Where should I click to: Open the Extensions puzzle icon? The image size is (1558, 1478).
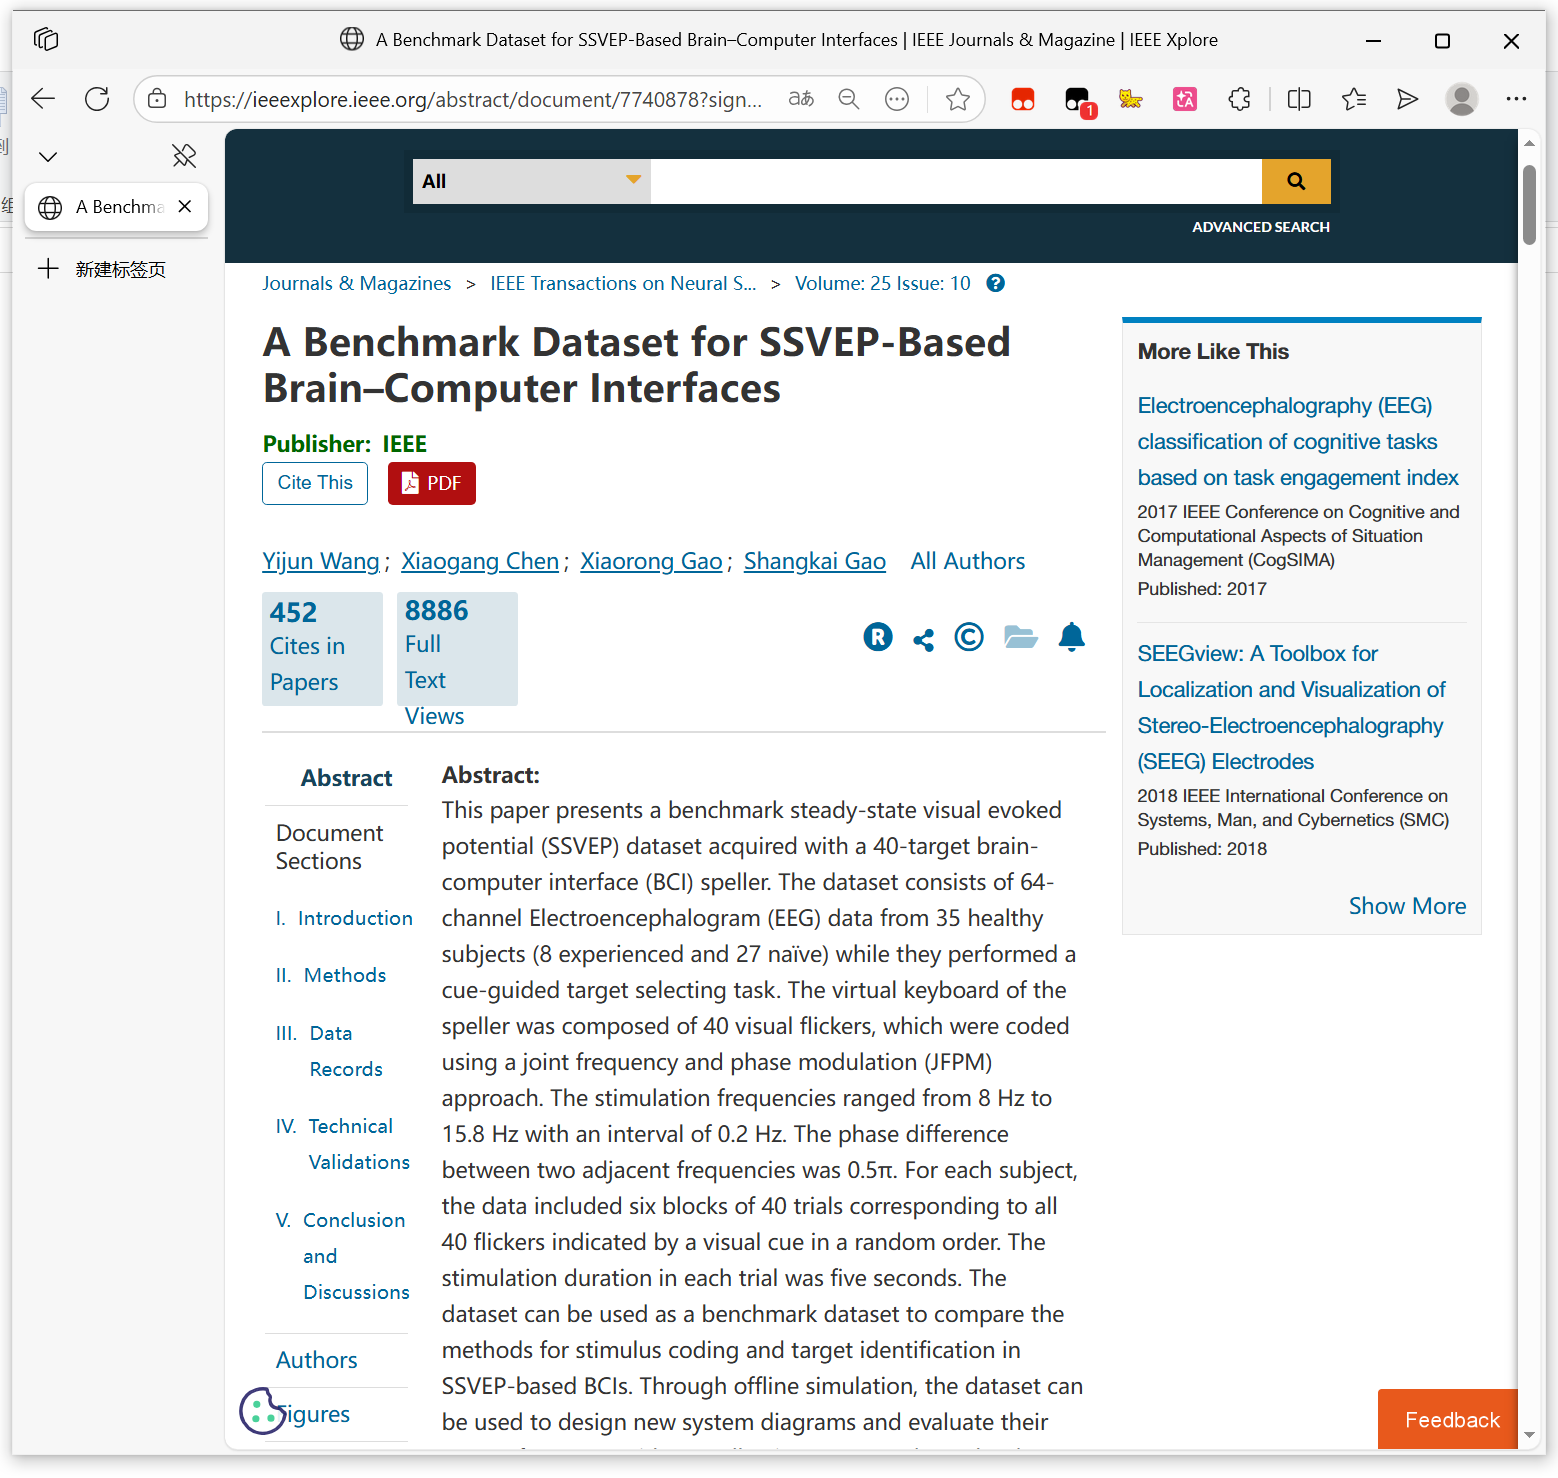pyautogui.click(x=1239, y=99)
